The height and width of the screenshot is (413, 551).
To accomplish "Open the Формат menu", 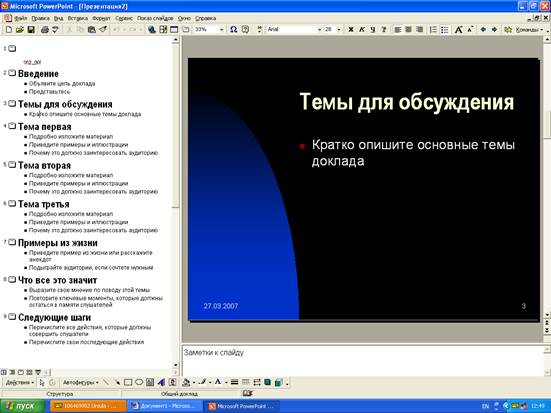I will 101,18.
